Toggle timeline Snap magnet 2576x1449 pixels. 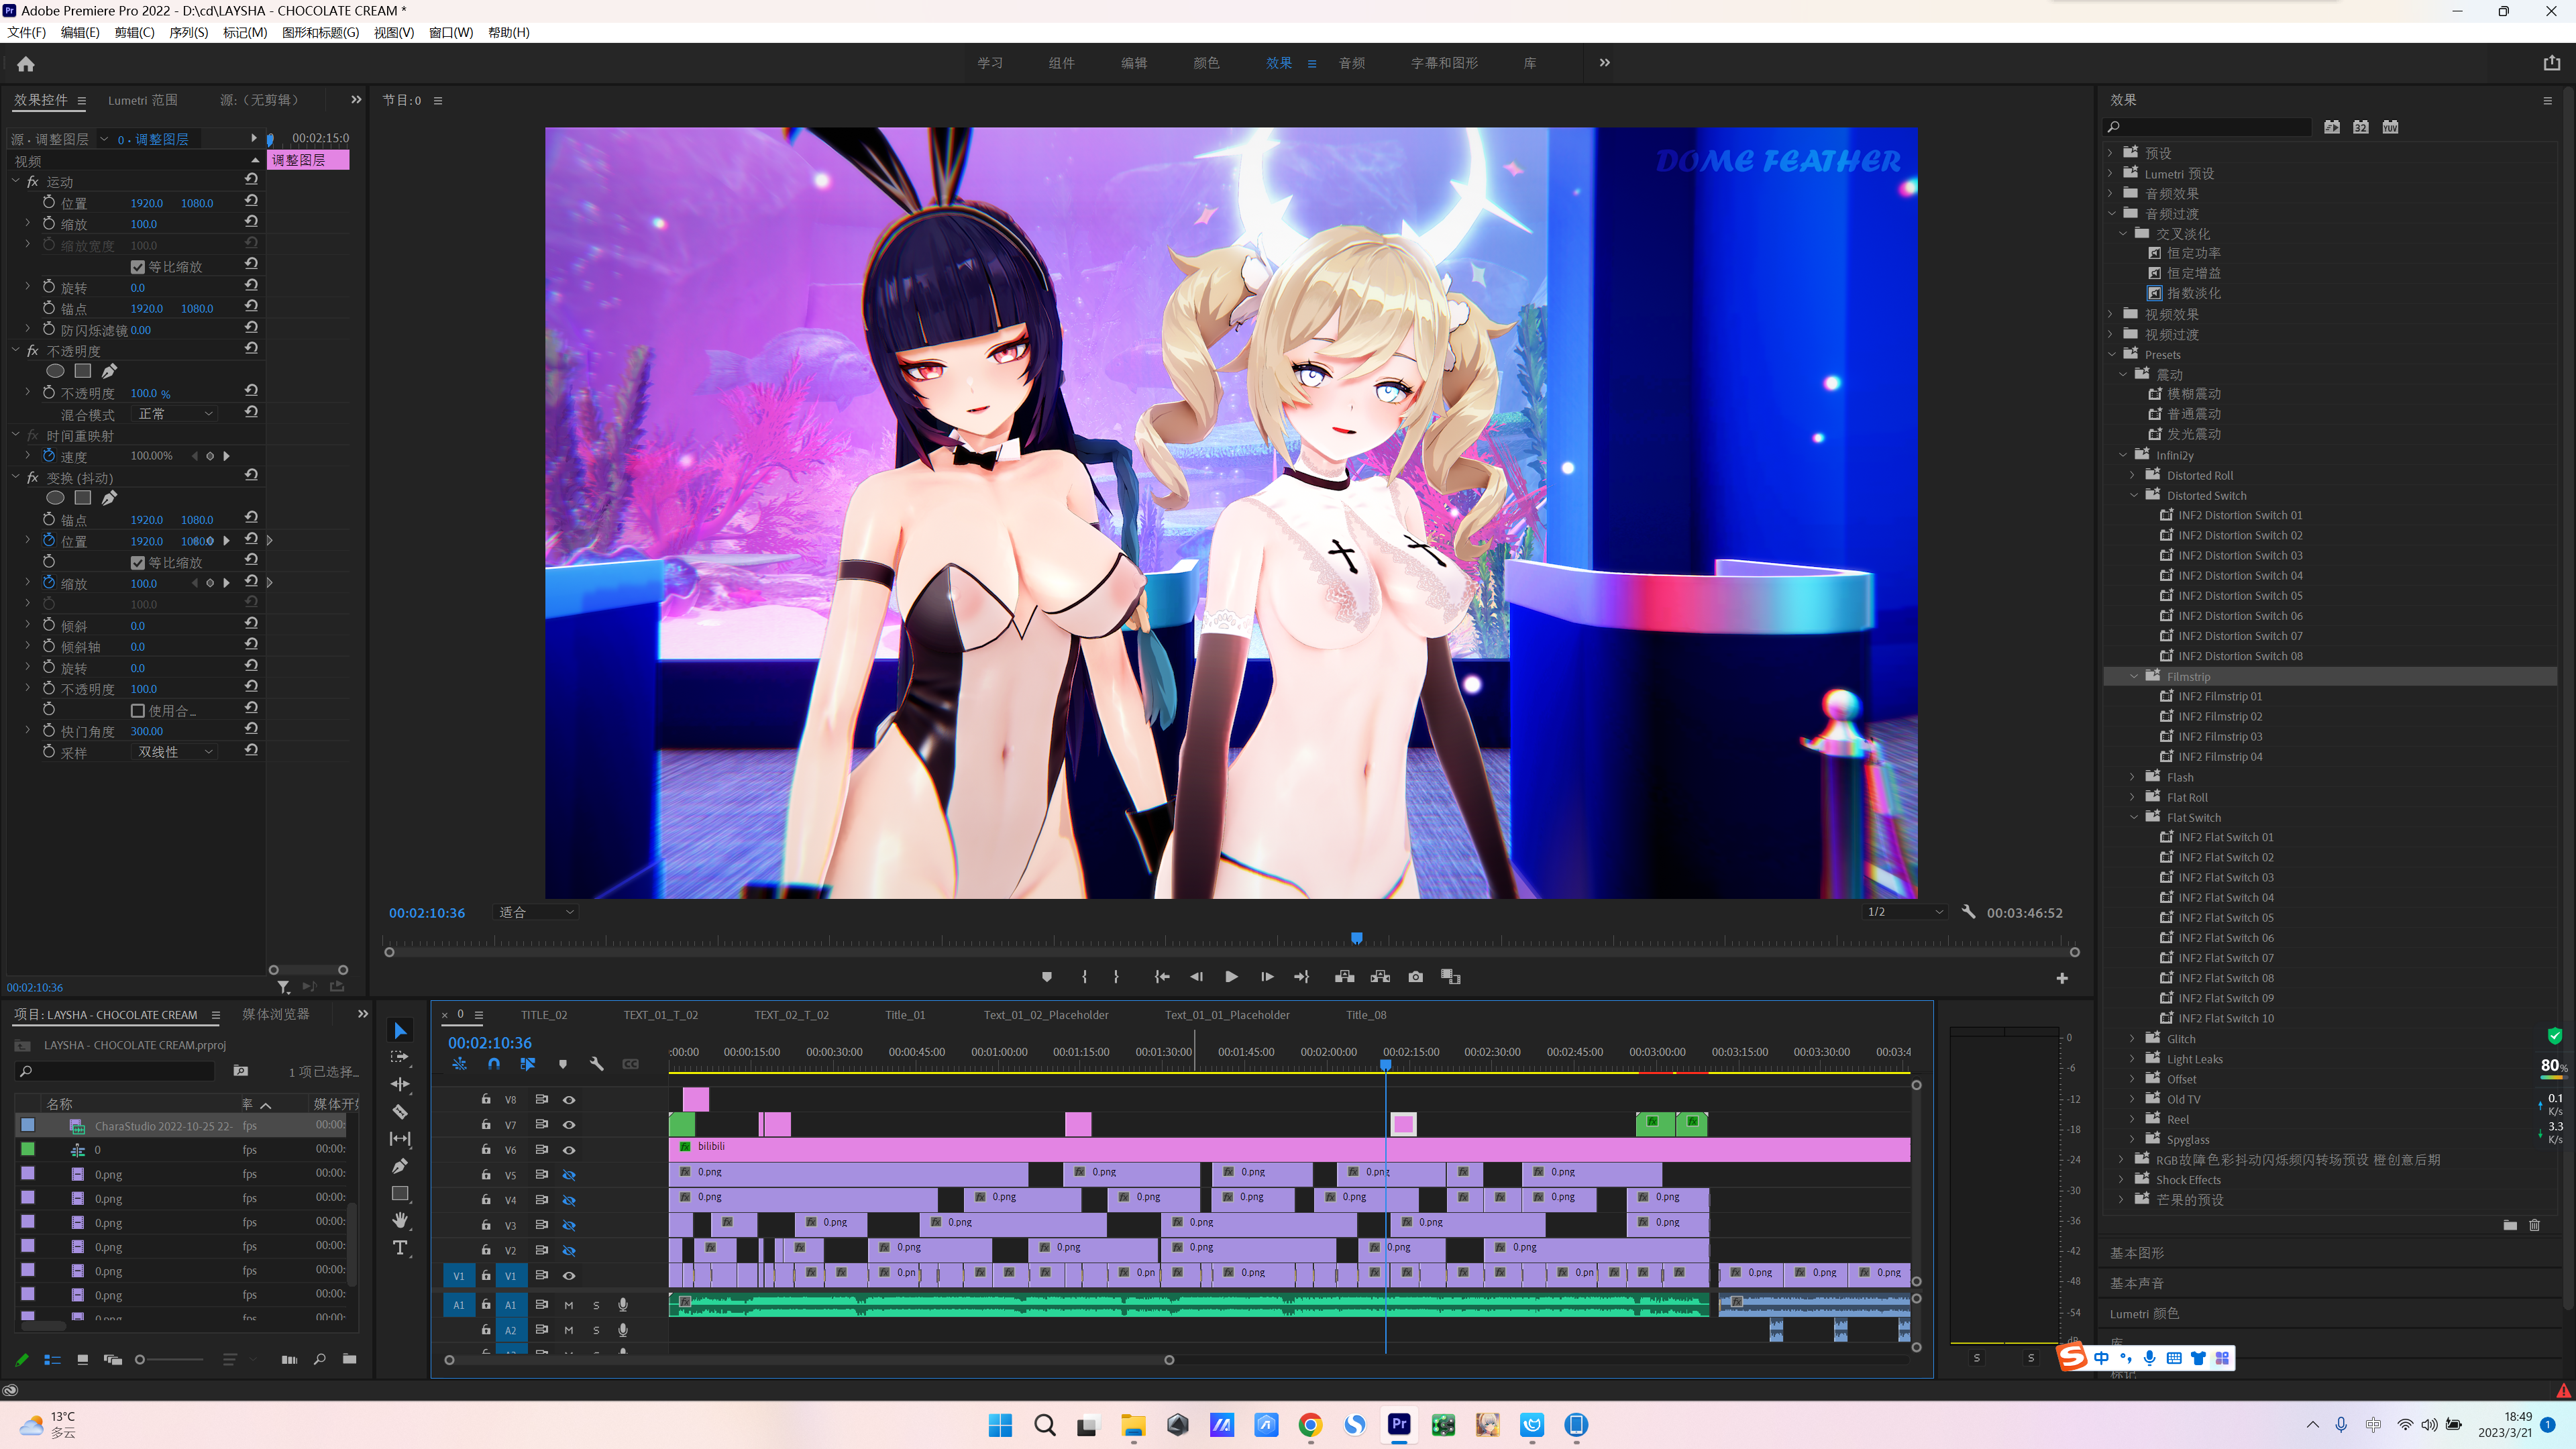tap(494, 1064)
